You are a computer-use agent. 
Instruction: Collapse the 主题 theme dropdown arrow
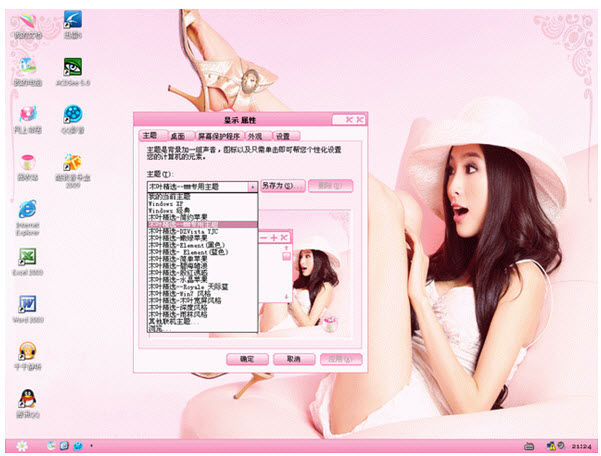pyautogui.click(x=253, y=186)
